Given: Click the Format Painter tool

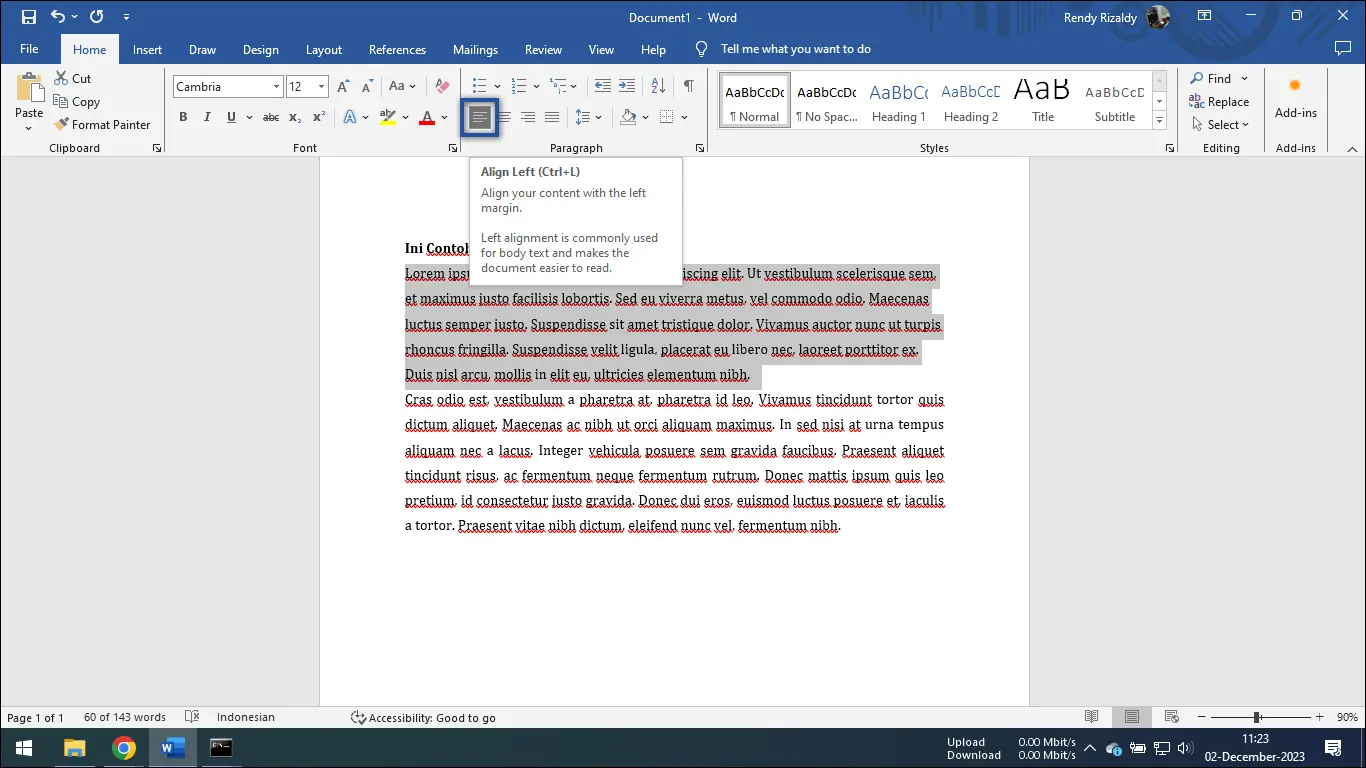Looking at the screenshot, I should click(104, 124).
